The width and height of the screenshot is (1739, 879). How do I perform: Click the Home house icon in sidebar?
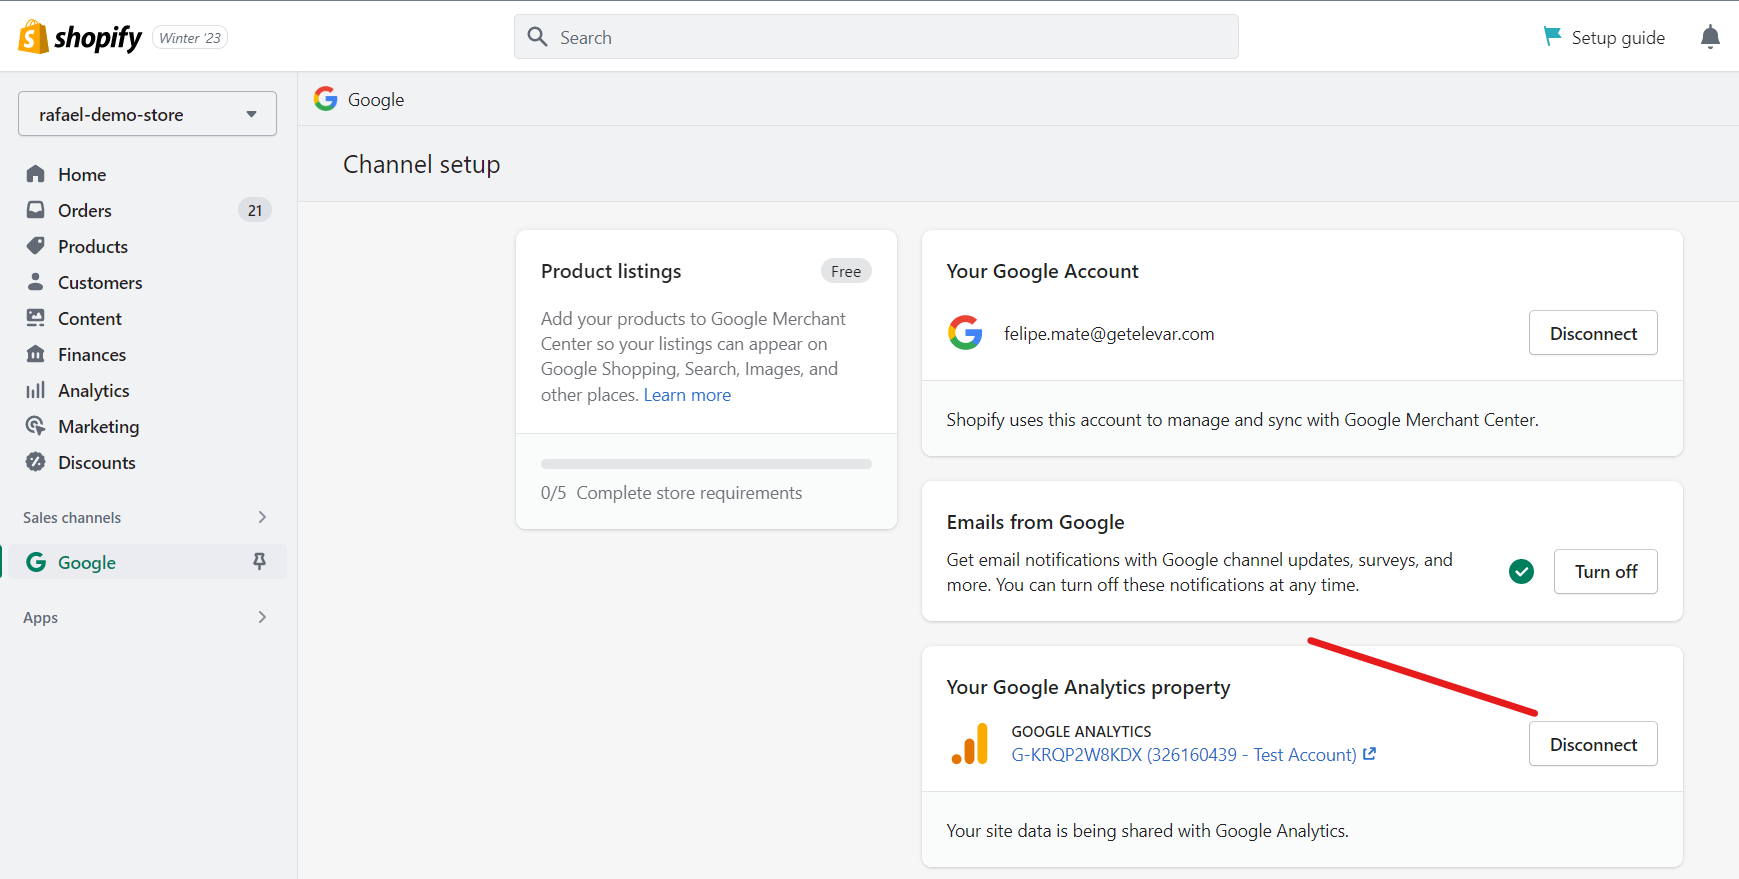tap(36, 174)
